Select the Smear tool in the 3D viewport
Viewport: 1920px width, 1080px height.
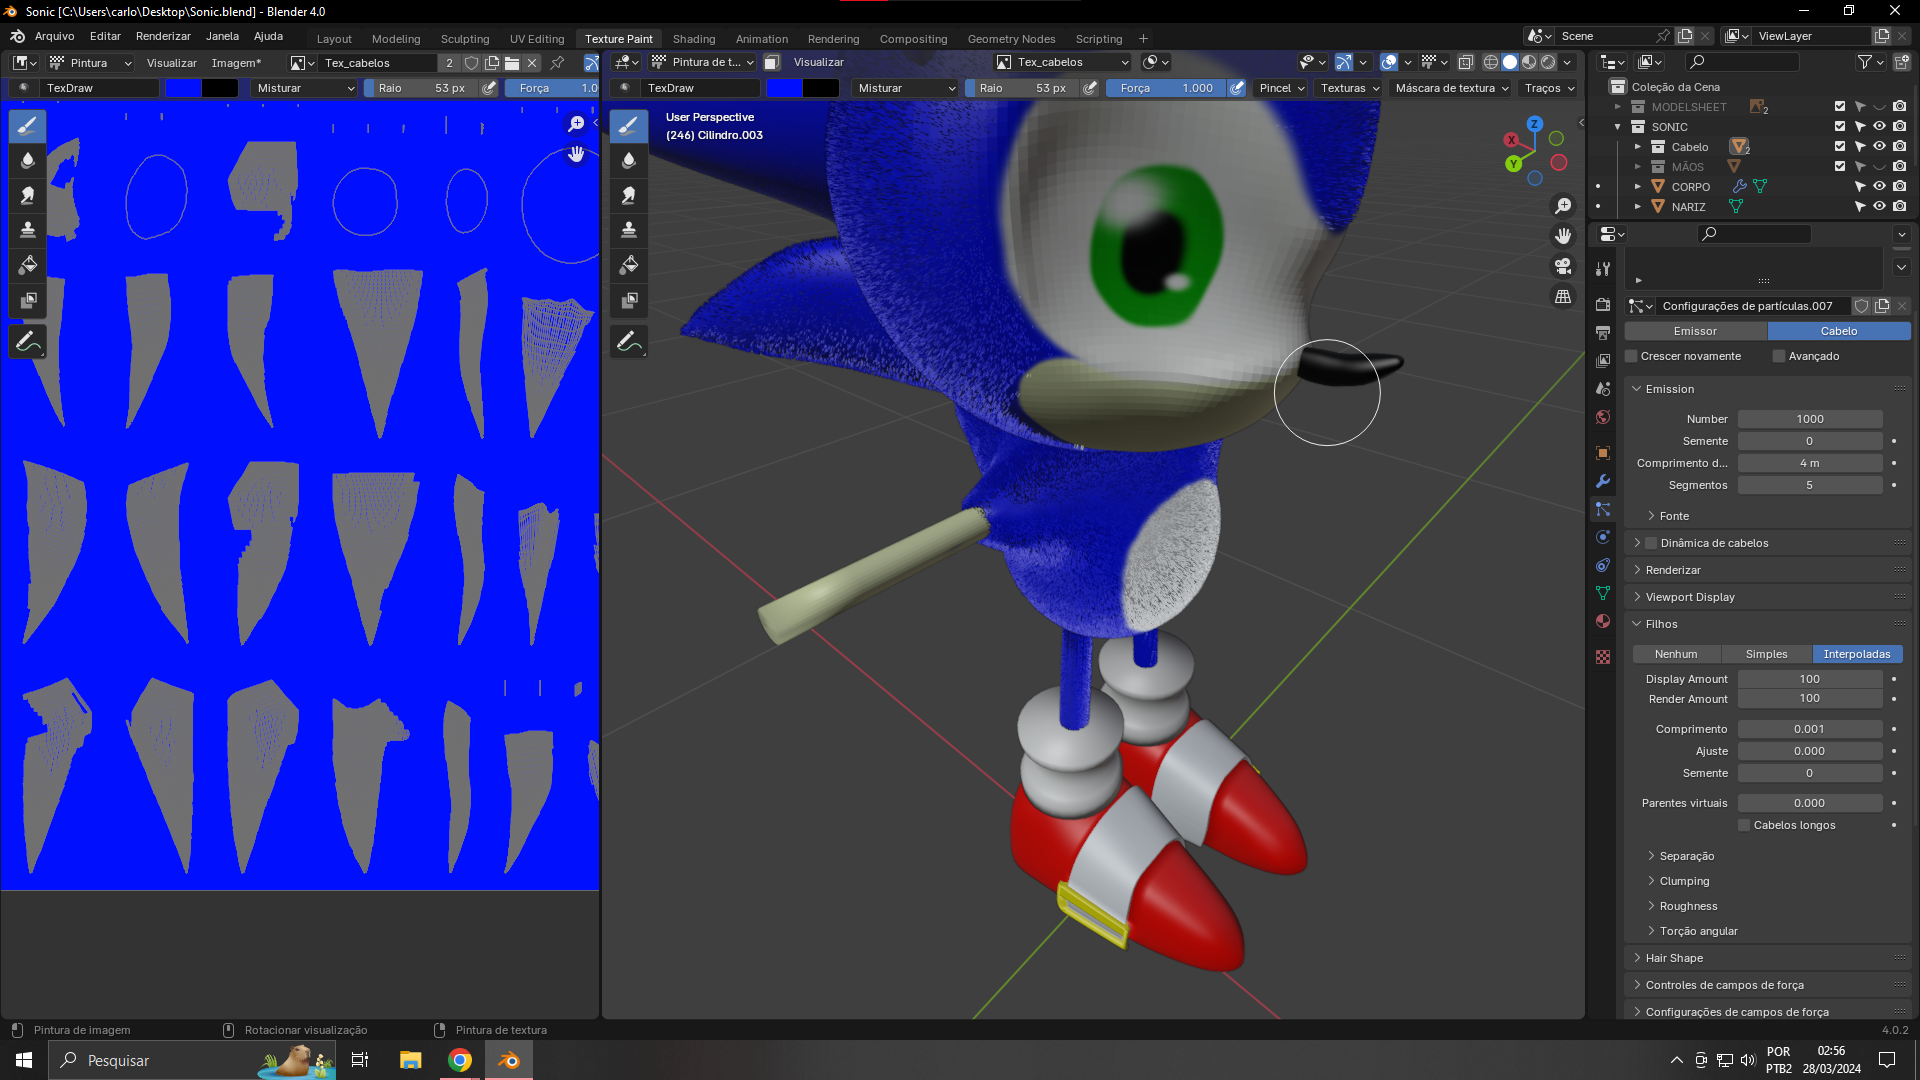pyautogui.click(x=629, y=195)
